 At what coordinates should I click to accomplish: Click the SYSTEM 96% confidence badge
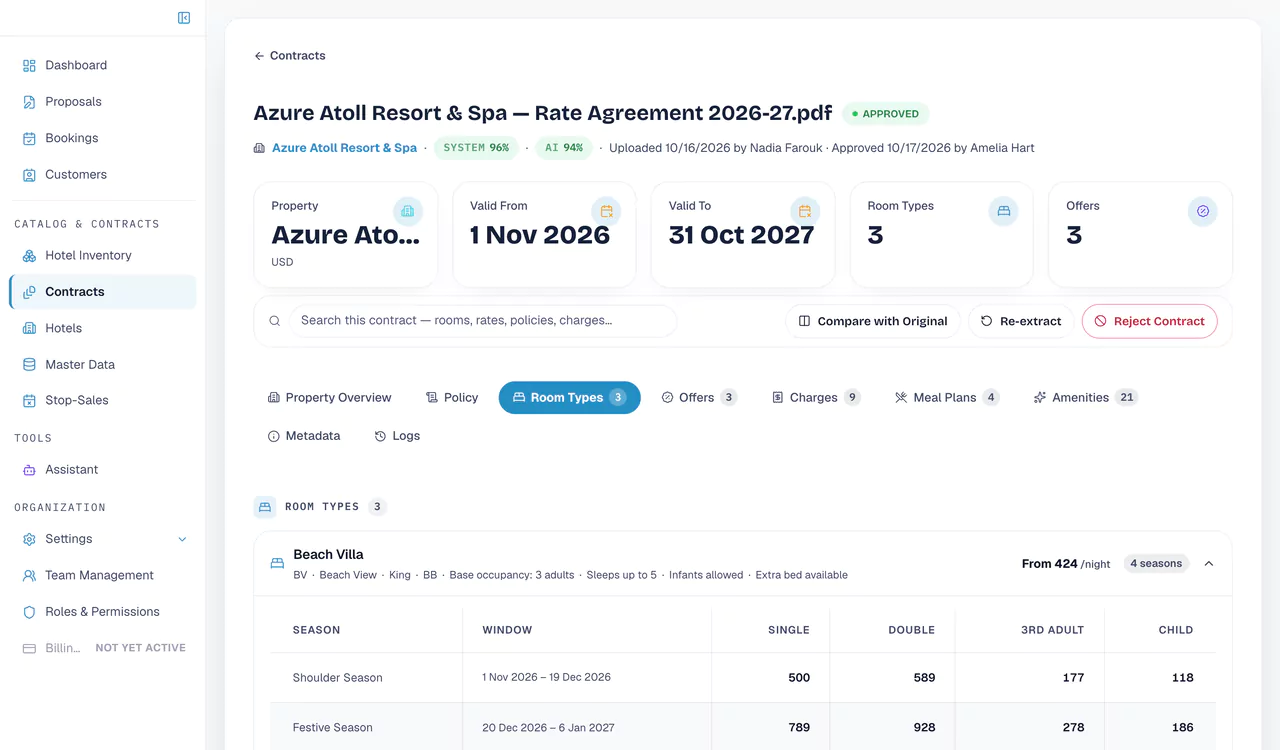476,148
